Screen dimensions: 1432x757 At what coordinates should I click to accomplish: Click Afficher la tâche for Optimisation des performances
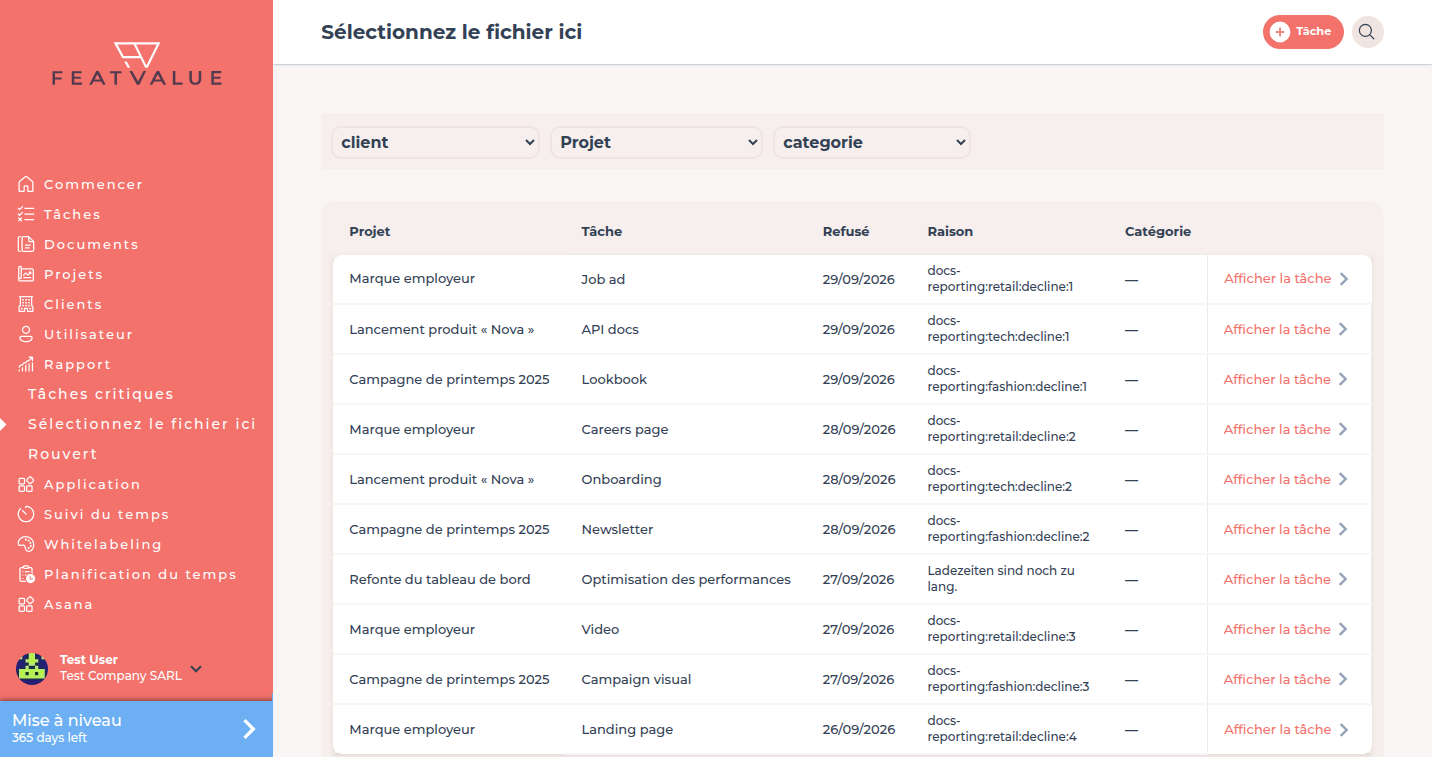(1286, 579)
